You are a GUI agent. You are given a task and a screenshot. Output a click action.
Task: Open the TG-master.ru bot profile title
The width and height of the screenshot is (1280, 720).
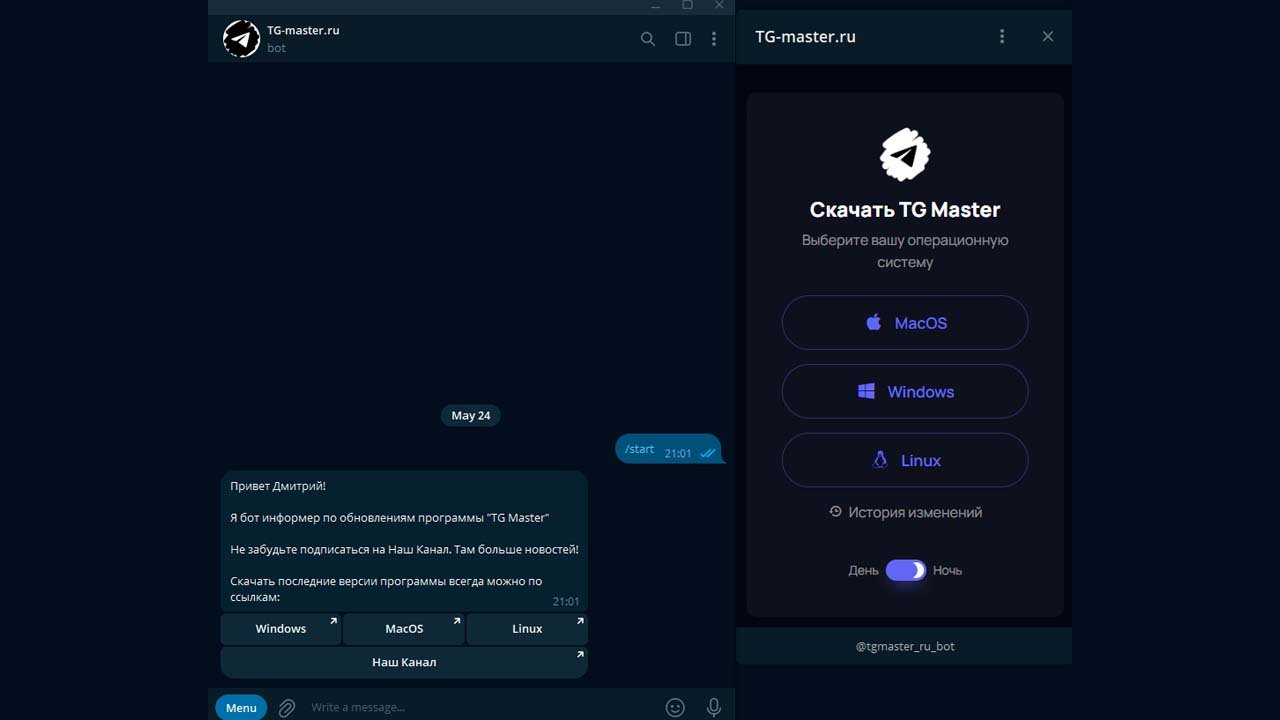(x=303, y=30)
